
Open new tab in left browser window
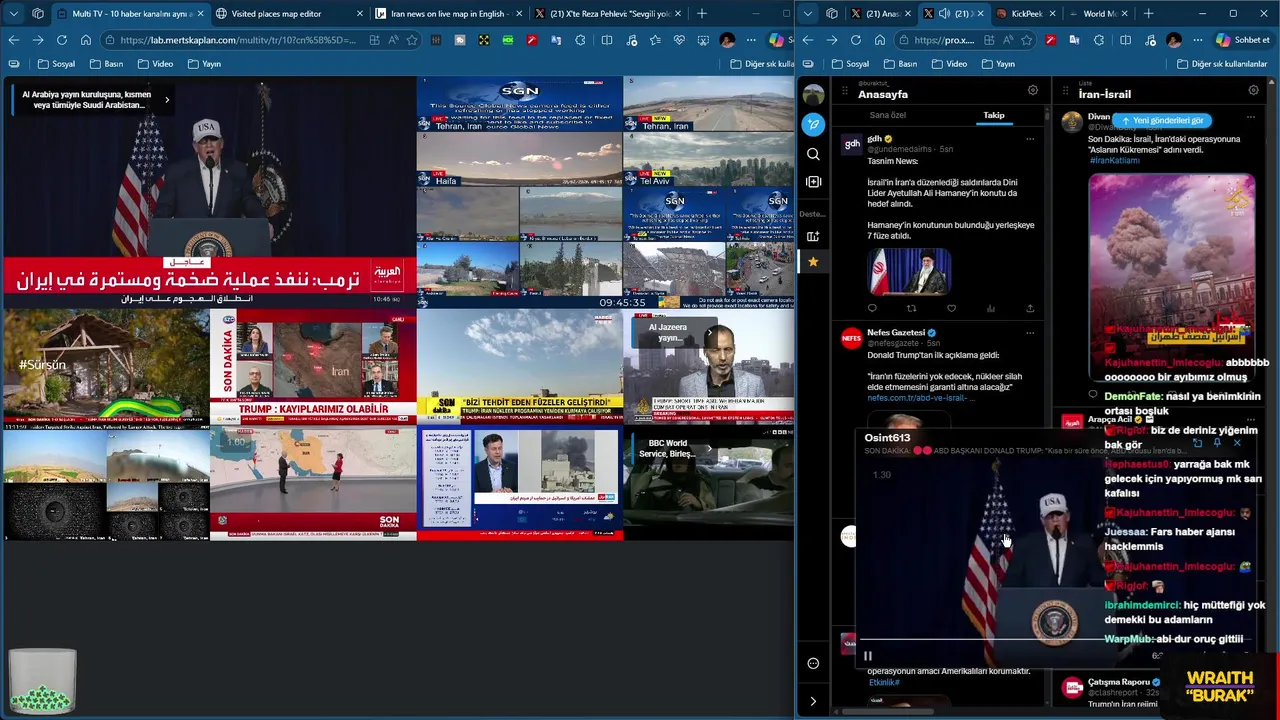(702, 14)
